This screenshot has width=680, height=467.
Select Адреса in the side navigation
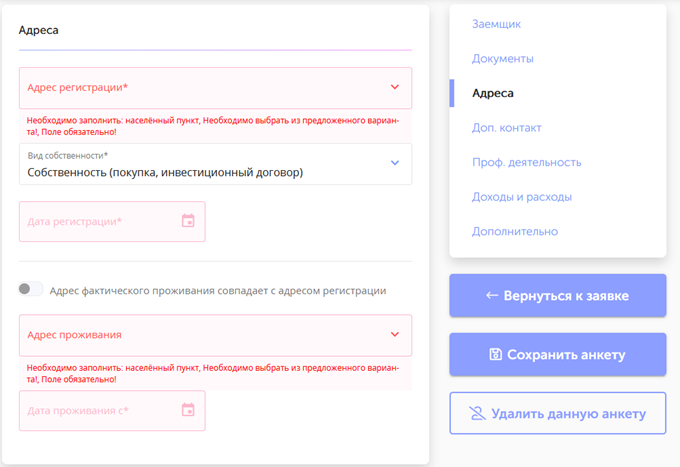click(x=492, y=93)
